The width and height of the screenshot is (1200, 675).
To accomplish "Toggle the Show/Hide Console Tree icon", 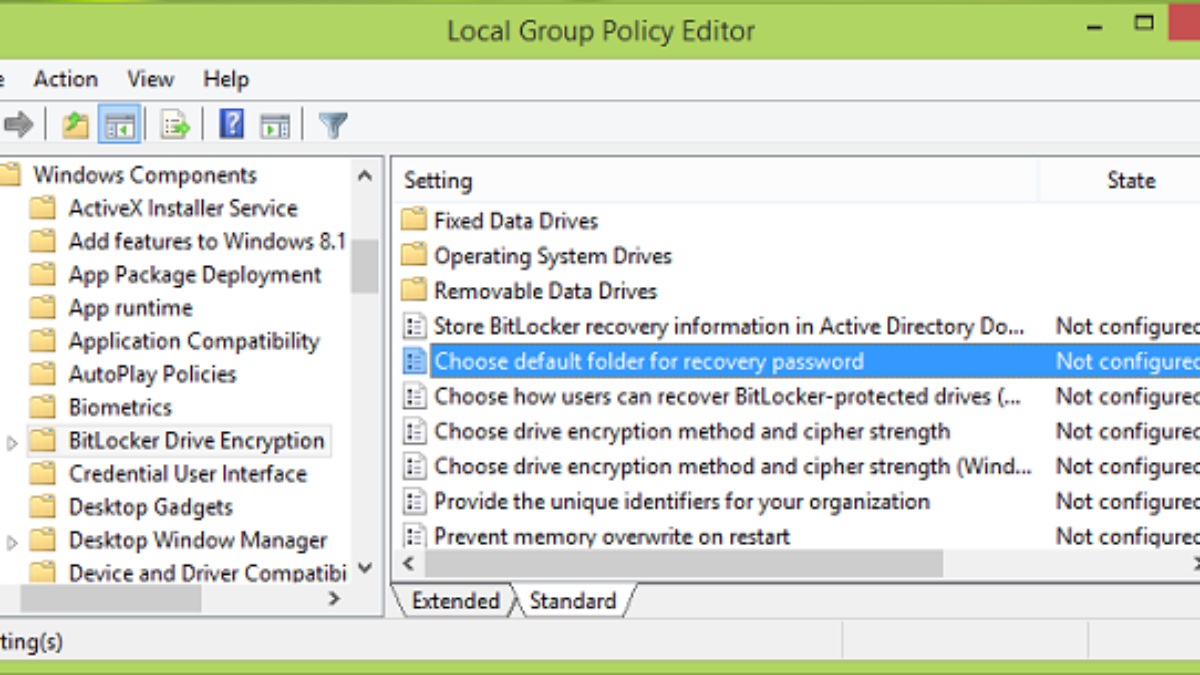I will [120, 125].
